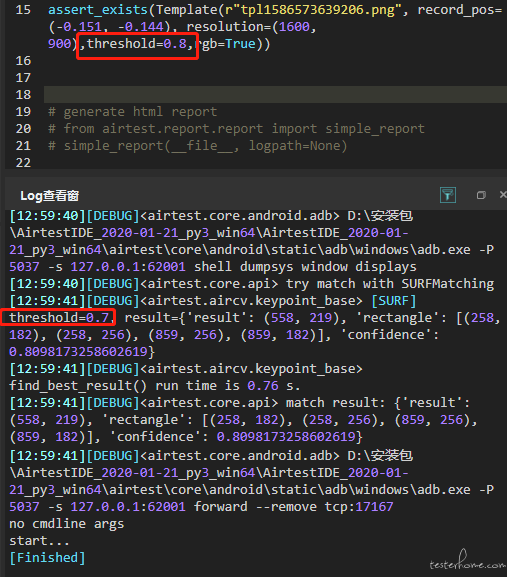Screen dimensions: 507x577
Task: Click the tpl1586573639206.png template filename
Action: 318,10
